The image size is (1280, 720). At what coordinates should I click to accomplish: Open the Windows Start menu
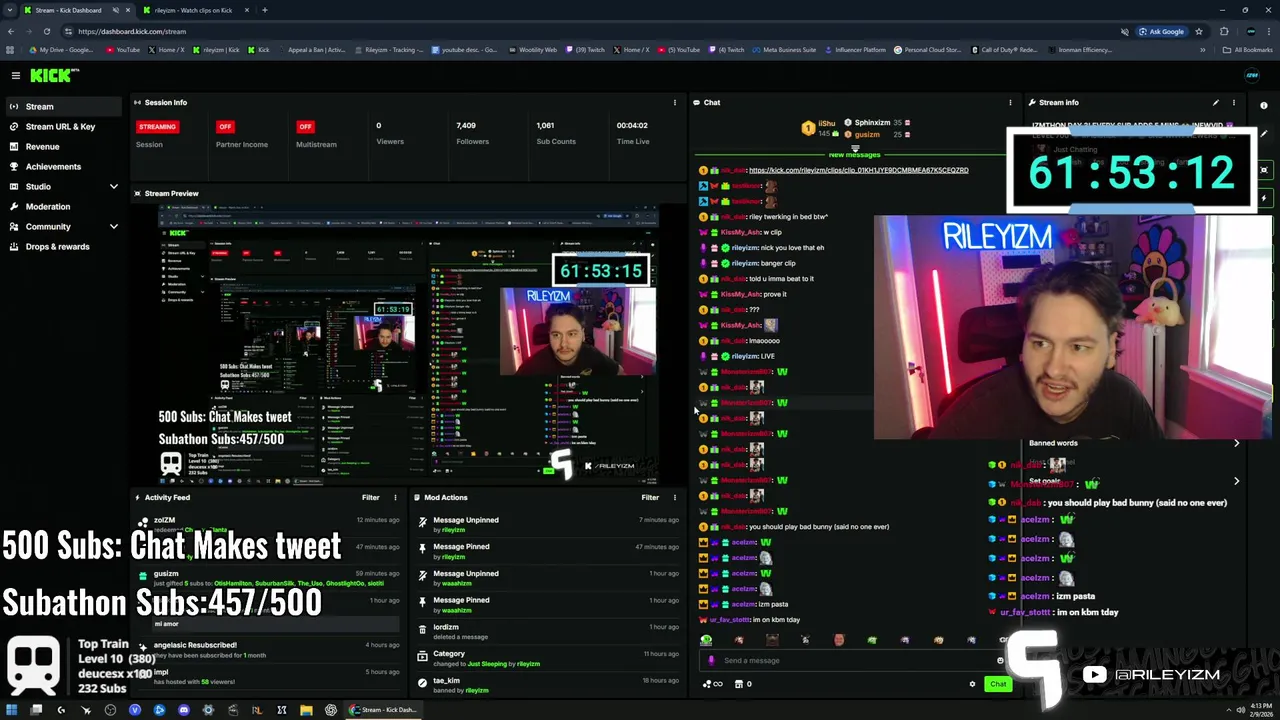click(12, 710)
